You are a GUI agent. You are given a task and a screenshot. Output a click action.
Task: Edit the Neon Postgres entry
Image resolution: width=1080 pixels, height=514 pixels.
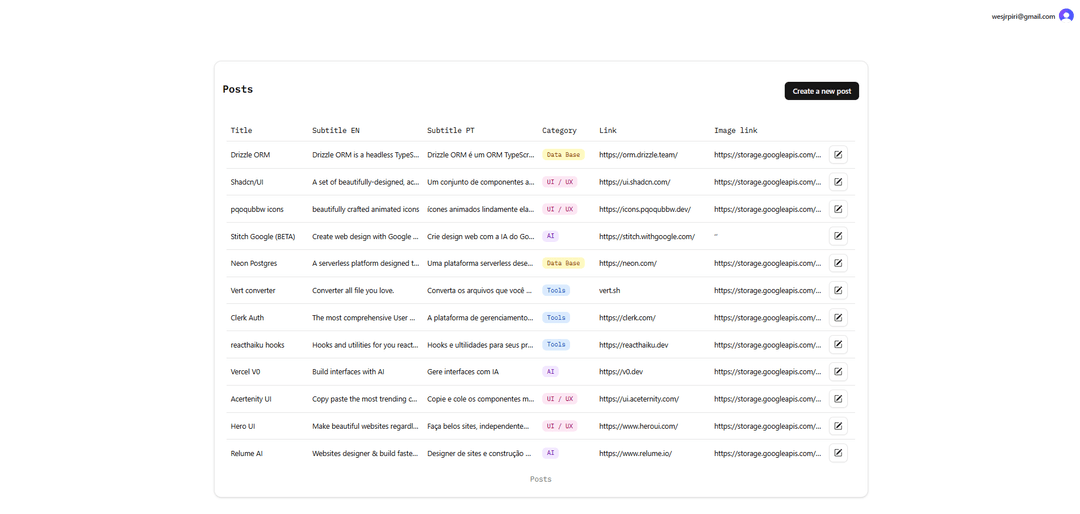838,263
